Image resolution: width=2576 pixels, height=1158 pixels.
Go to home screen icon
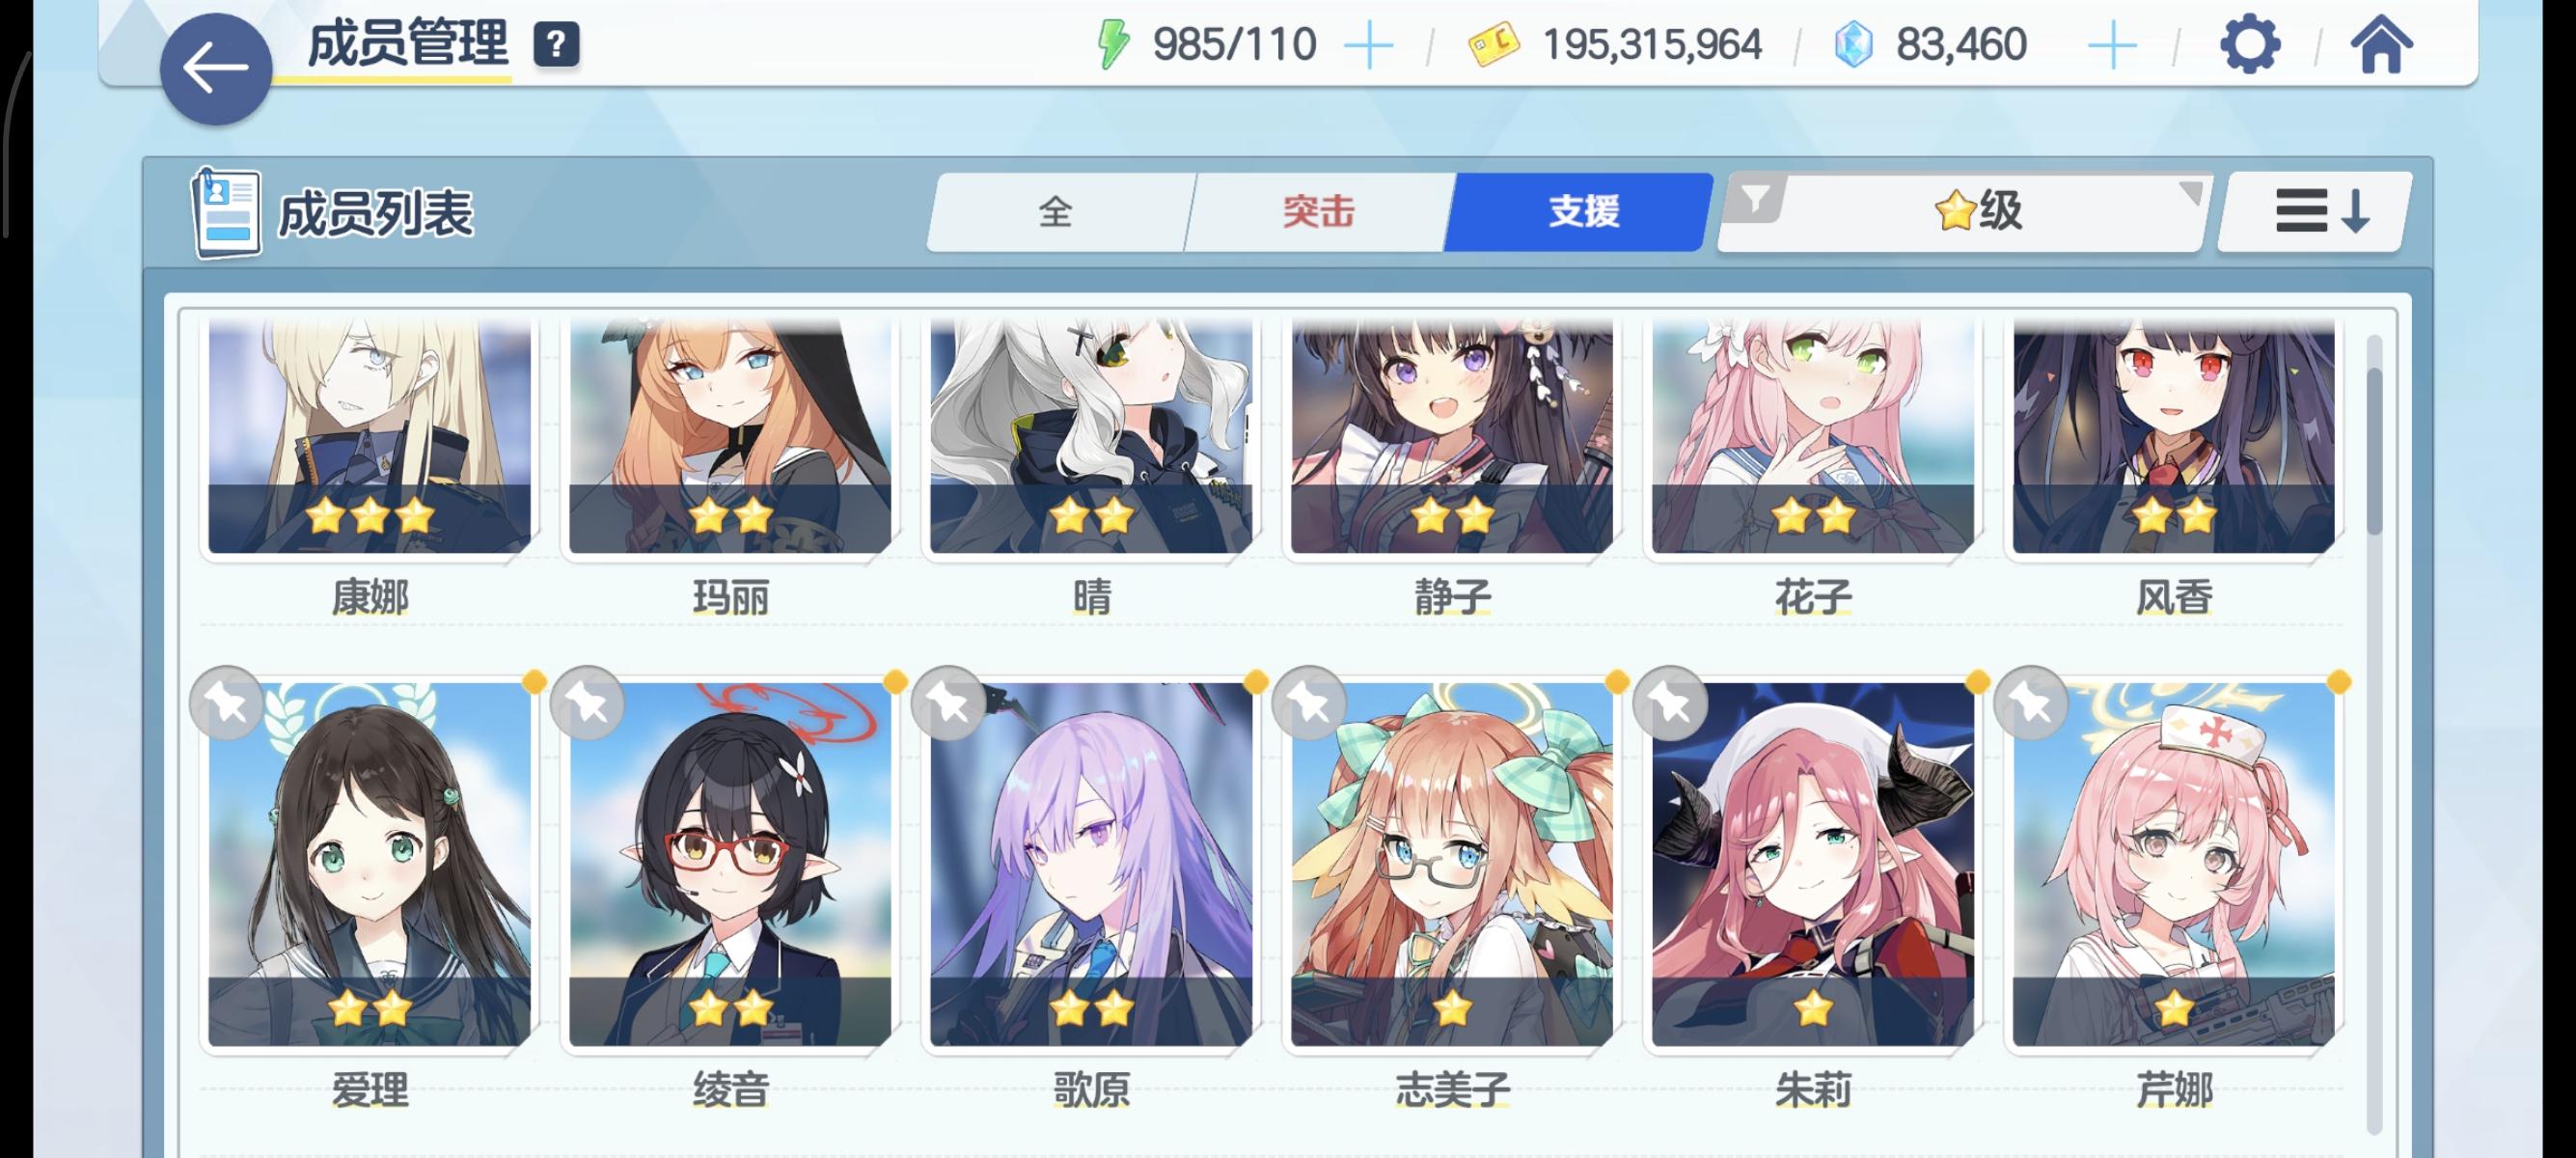pos(2381,44)
